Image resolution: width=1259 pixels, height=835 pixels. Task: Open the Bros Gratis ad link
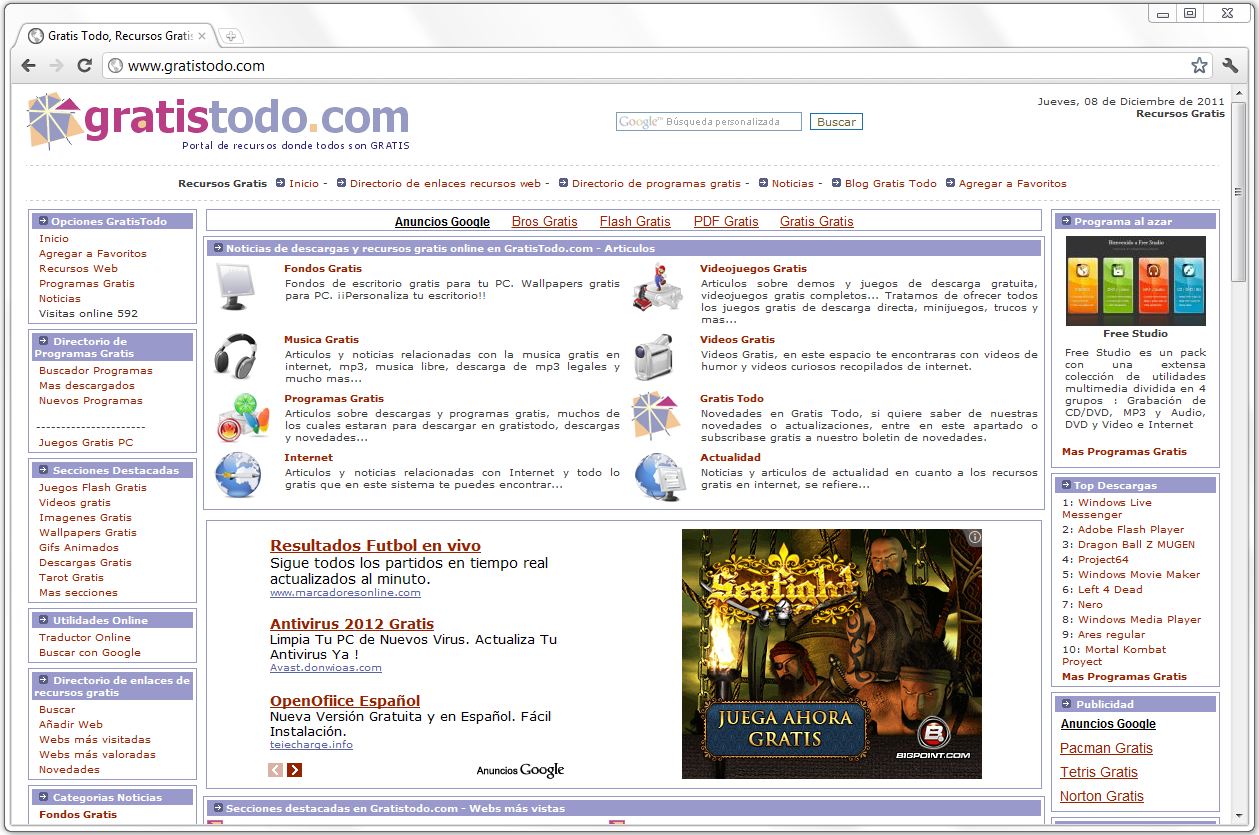click(545, 222)
